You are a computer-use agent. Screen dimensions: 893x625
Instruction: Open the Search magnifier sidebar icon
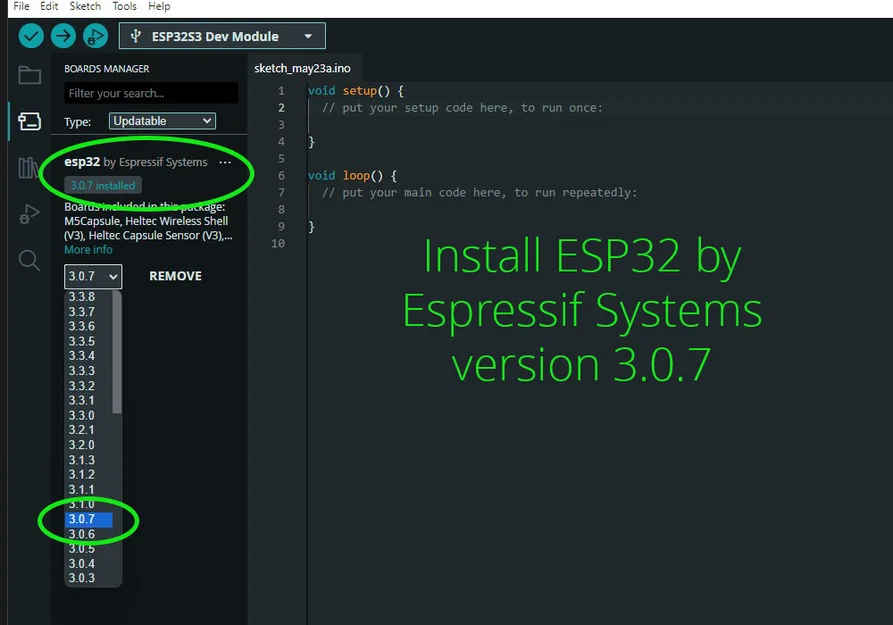pos(29,260)
